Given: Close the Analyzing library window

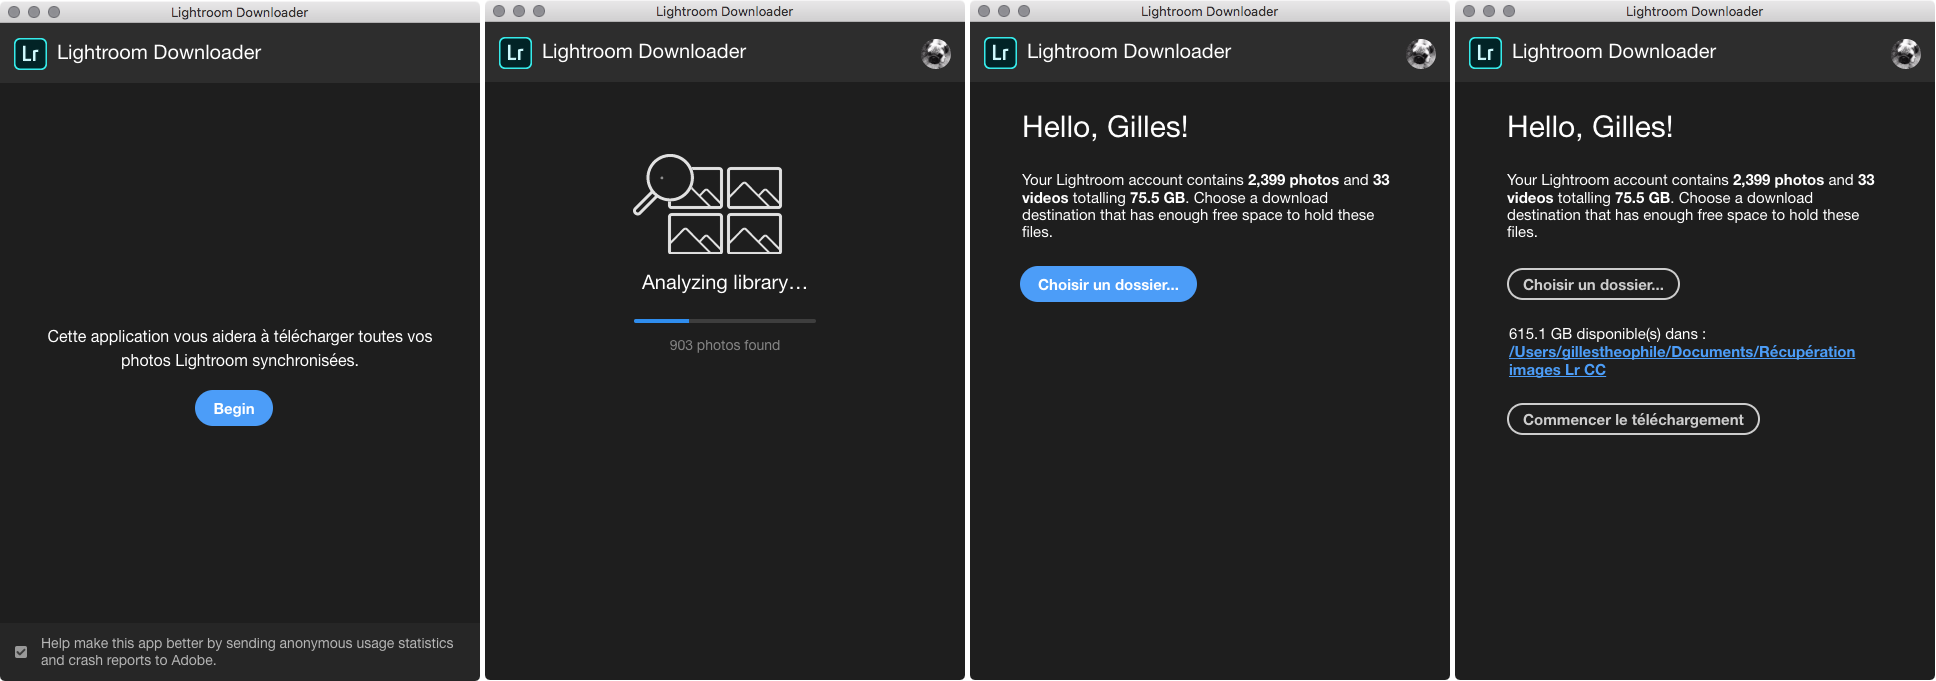Looking at the screenshot, I should [x=499, y=11].
